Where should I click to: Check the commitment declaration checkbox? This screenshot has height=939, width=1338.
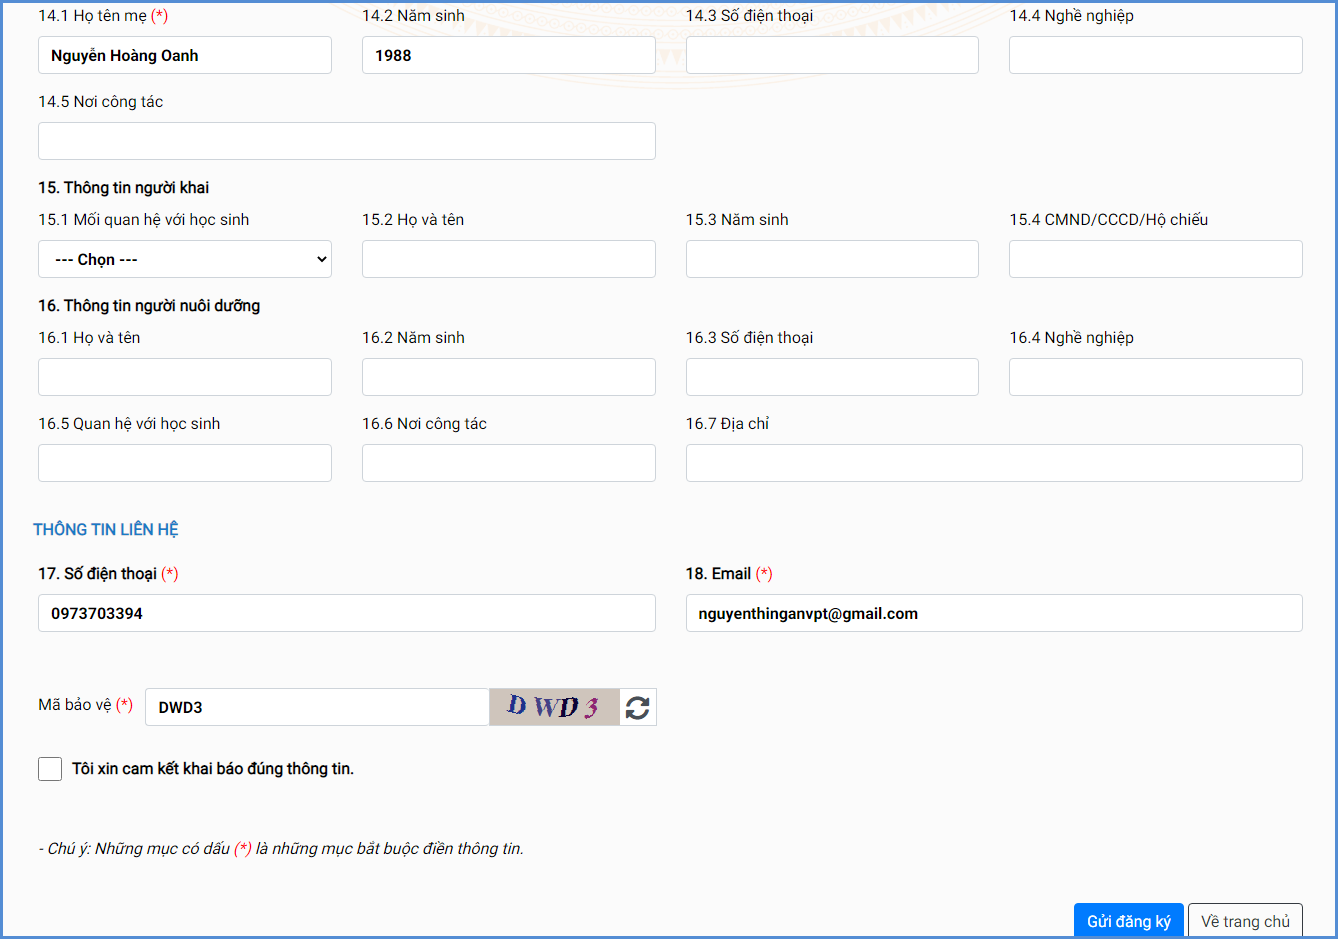point(50,769)
